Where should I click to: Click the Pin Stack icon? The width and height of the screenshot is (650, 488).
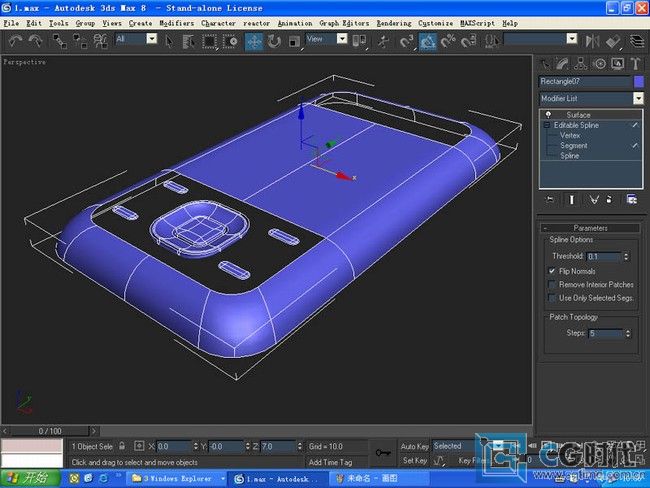click(x=550, y=200)
